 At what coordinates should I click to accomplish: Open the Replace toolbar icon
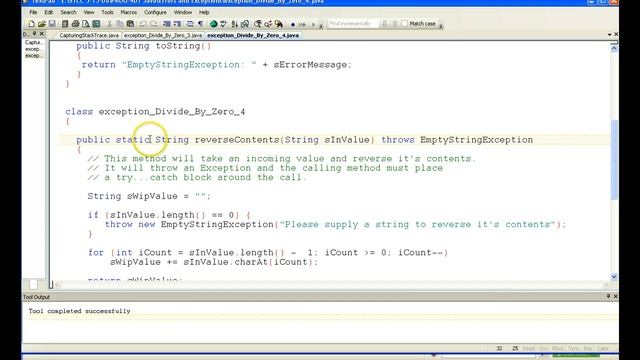(268, 24)
